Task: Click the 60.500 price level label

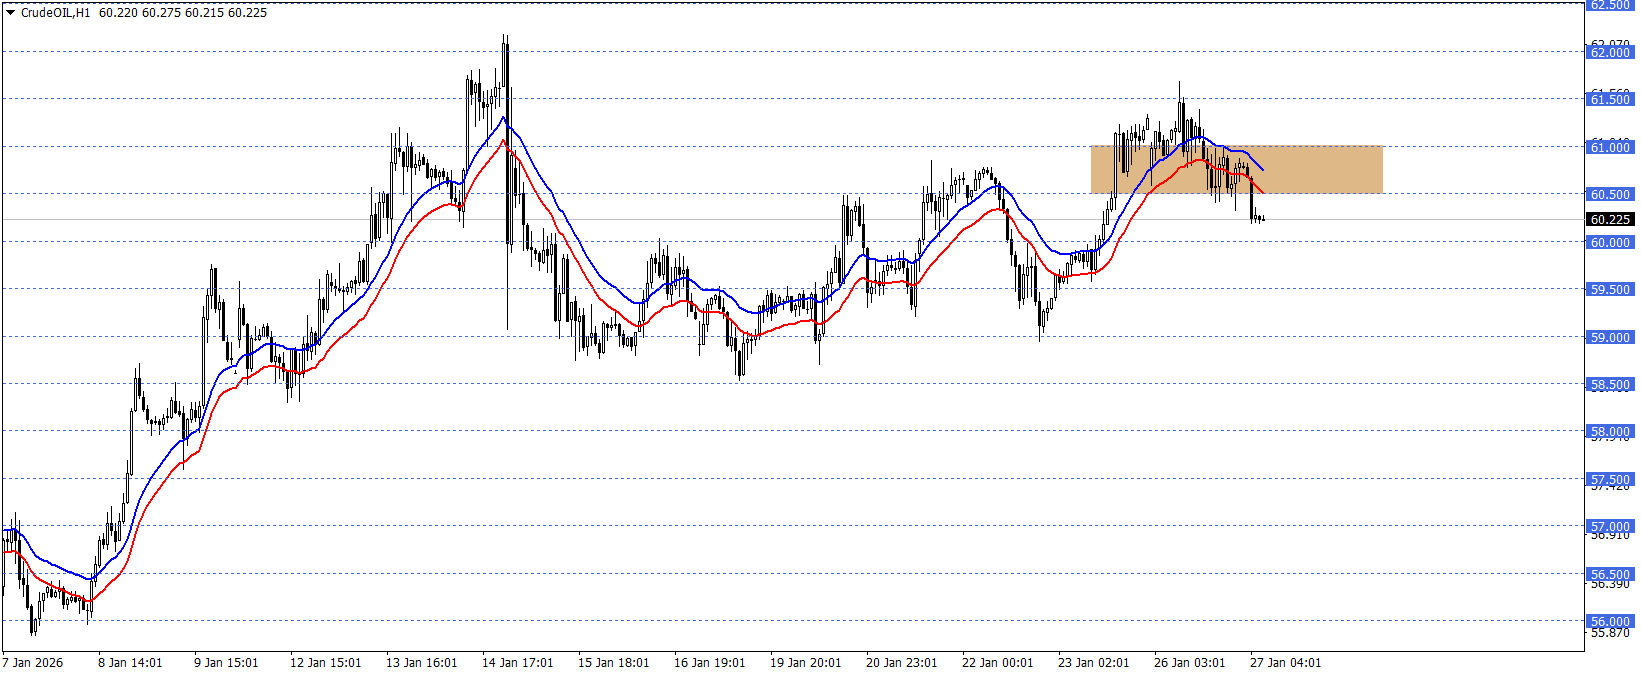Action: point(1610,194)
